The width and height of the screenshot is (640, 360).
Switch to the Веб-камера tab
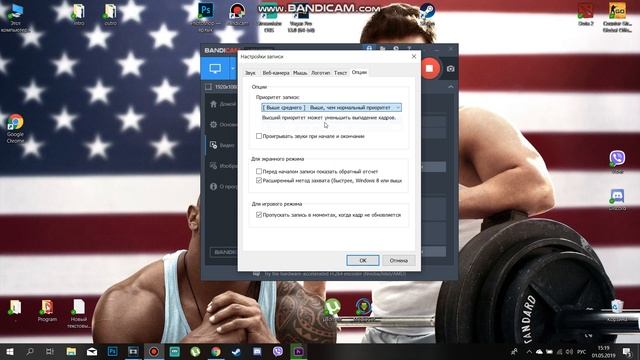[x=276, y=73]
